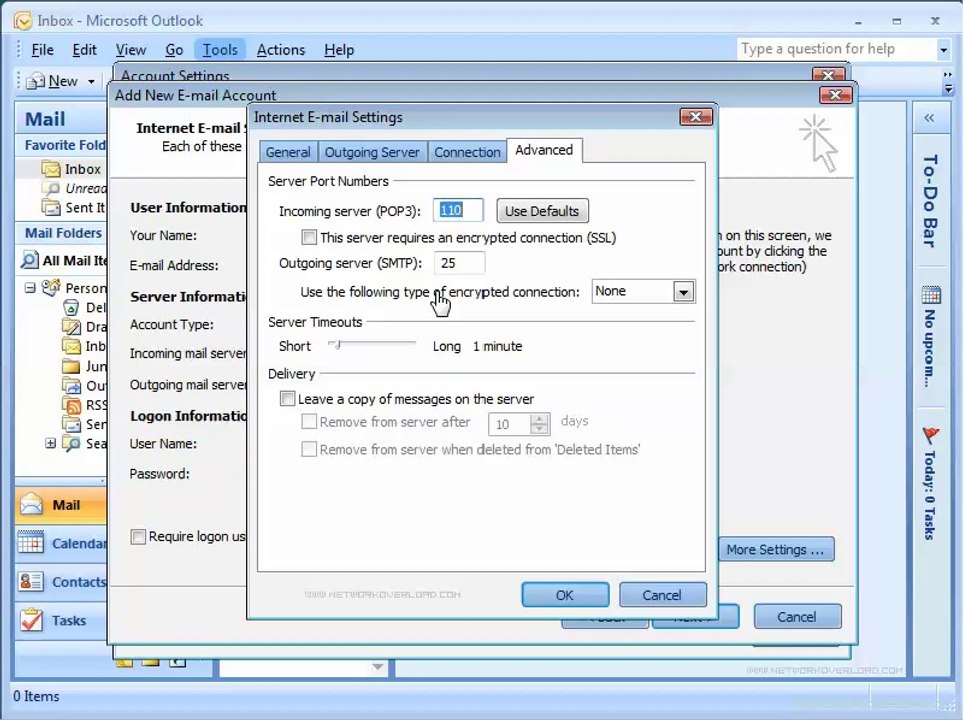Click the Outlook icon in the title bar
This screenshot has width=963, height=720.
tap(23, 21)
